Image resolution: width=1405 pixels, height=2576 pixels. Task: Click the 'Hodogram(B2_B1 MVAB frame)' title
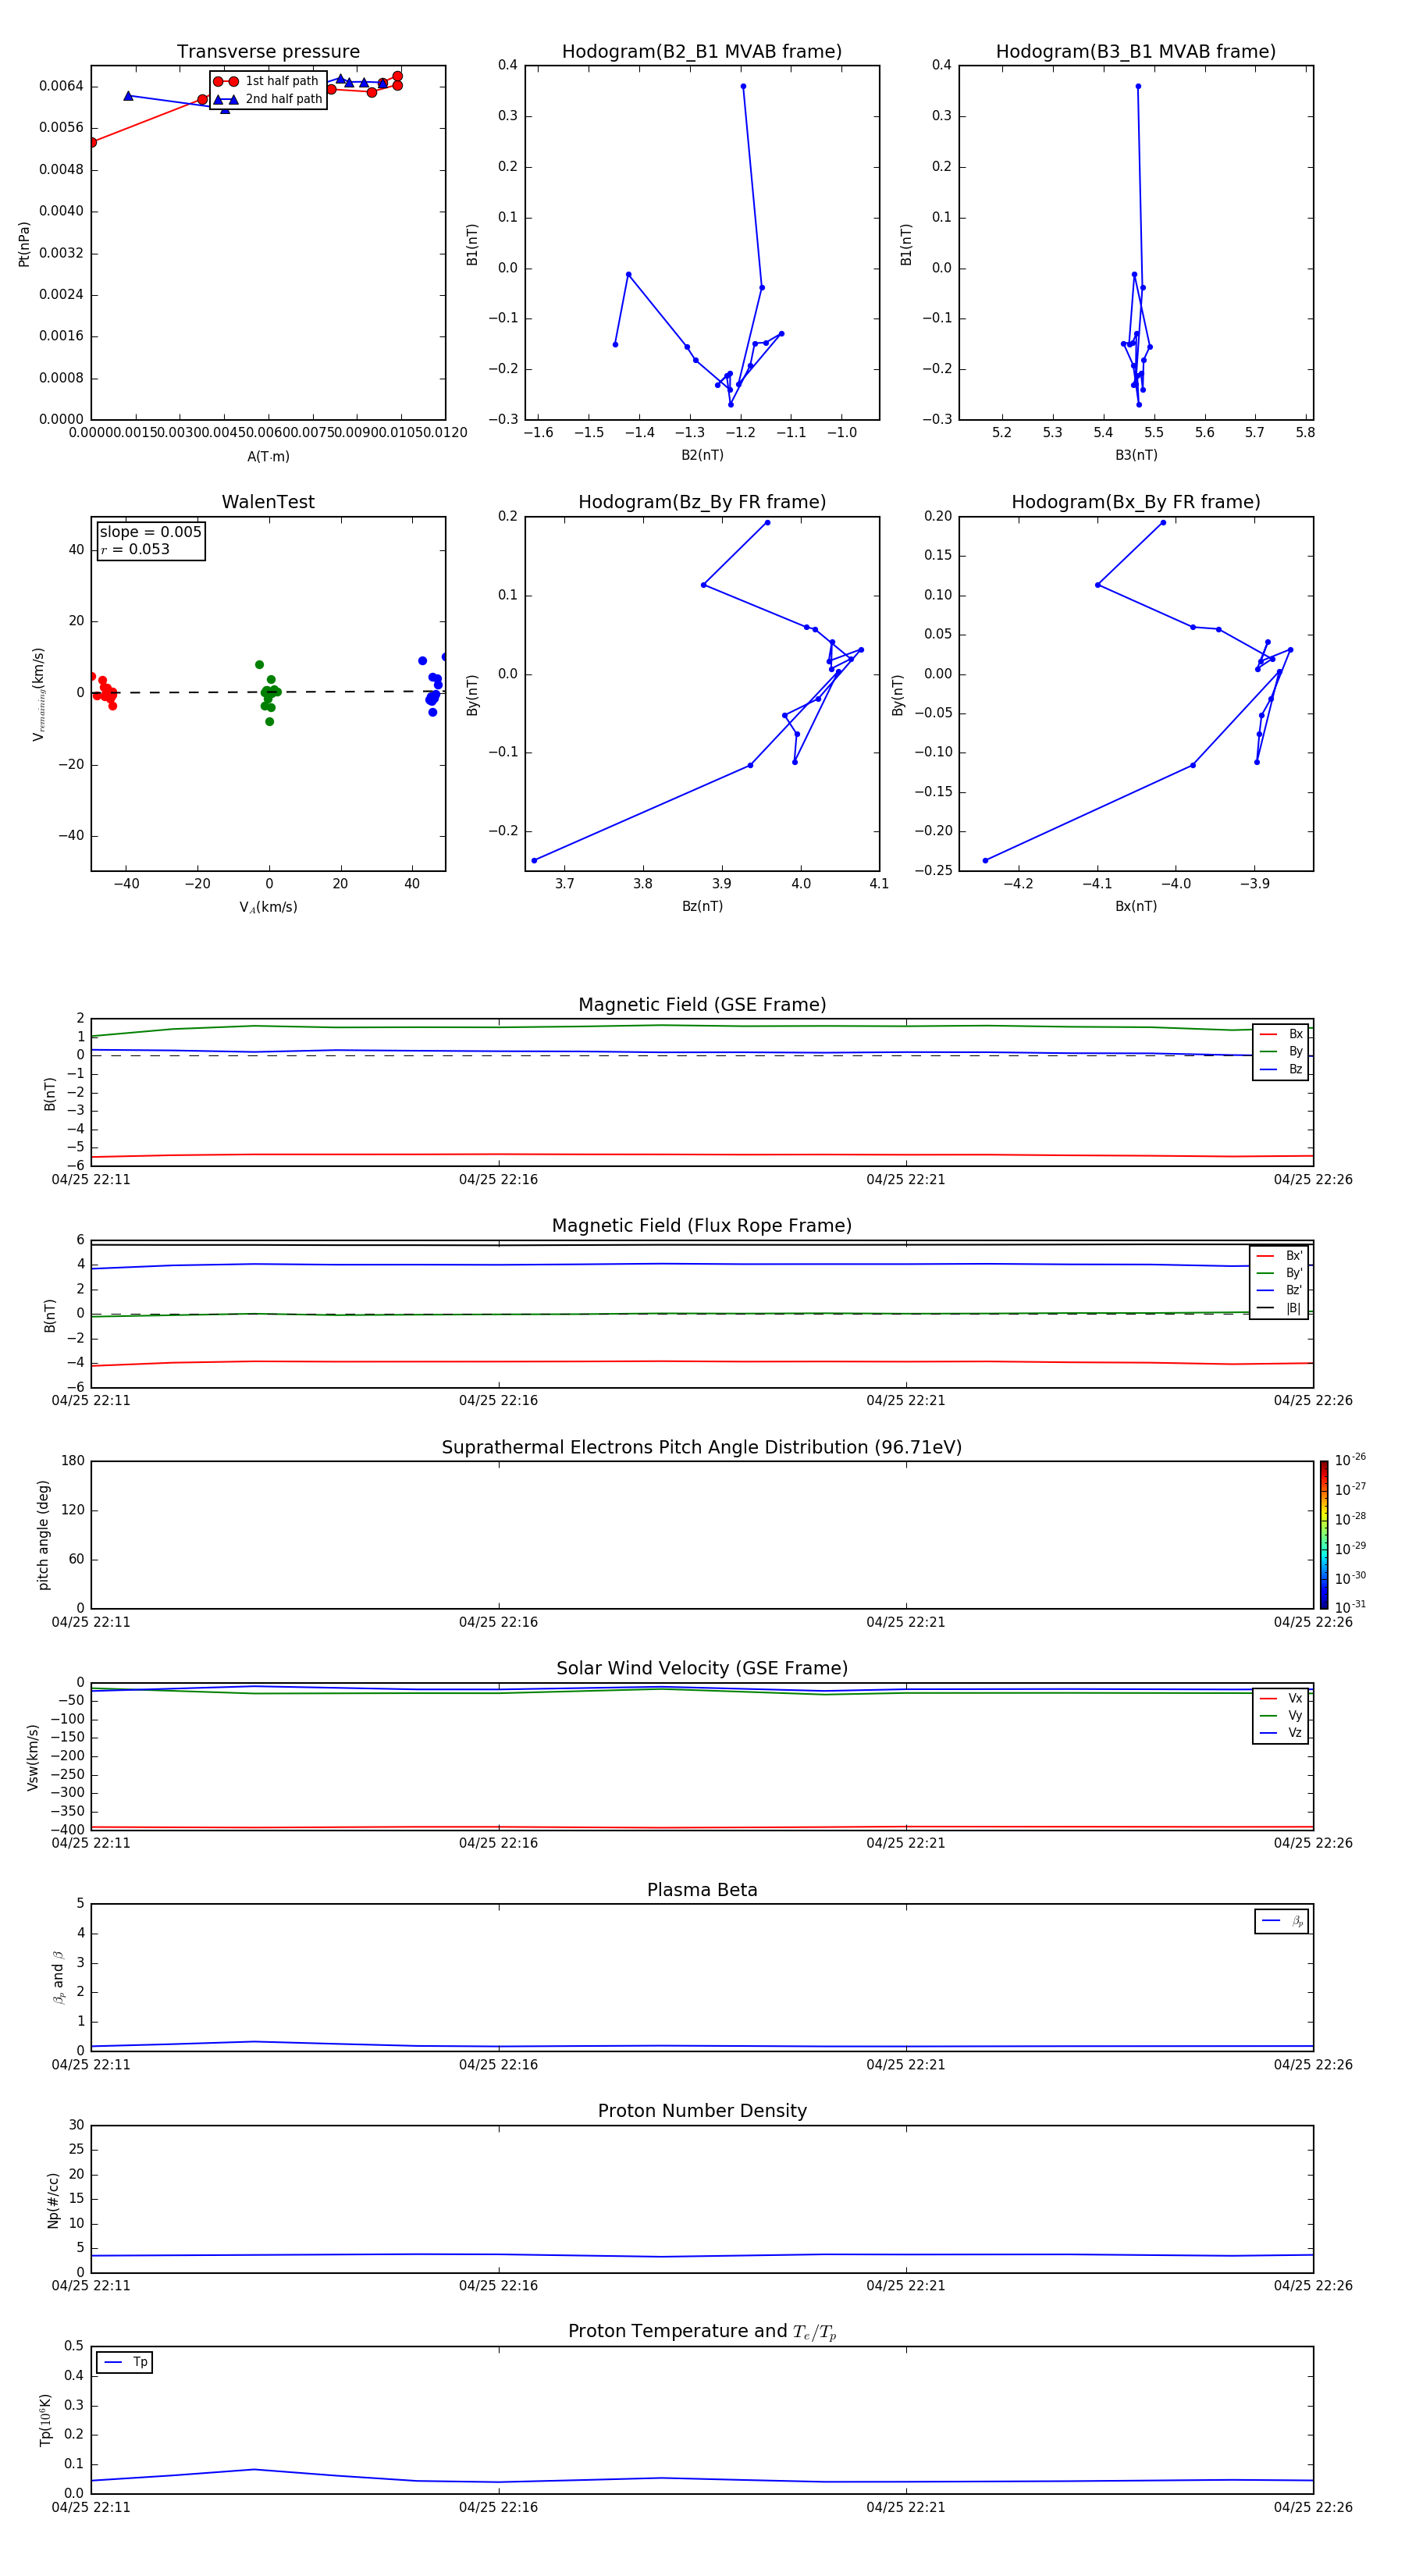pyautogui.click(x=702, y=51)
